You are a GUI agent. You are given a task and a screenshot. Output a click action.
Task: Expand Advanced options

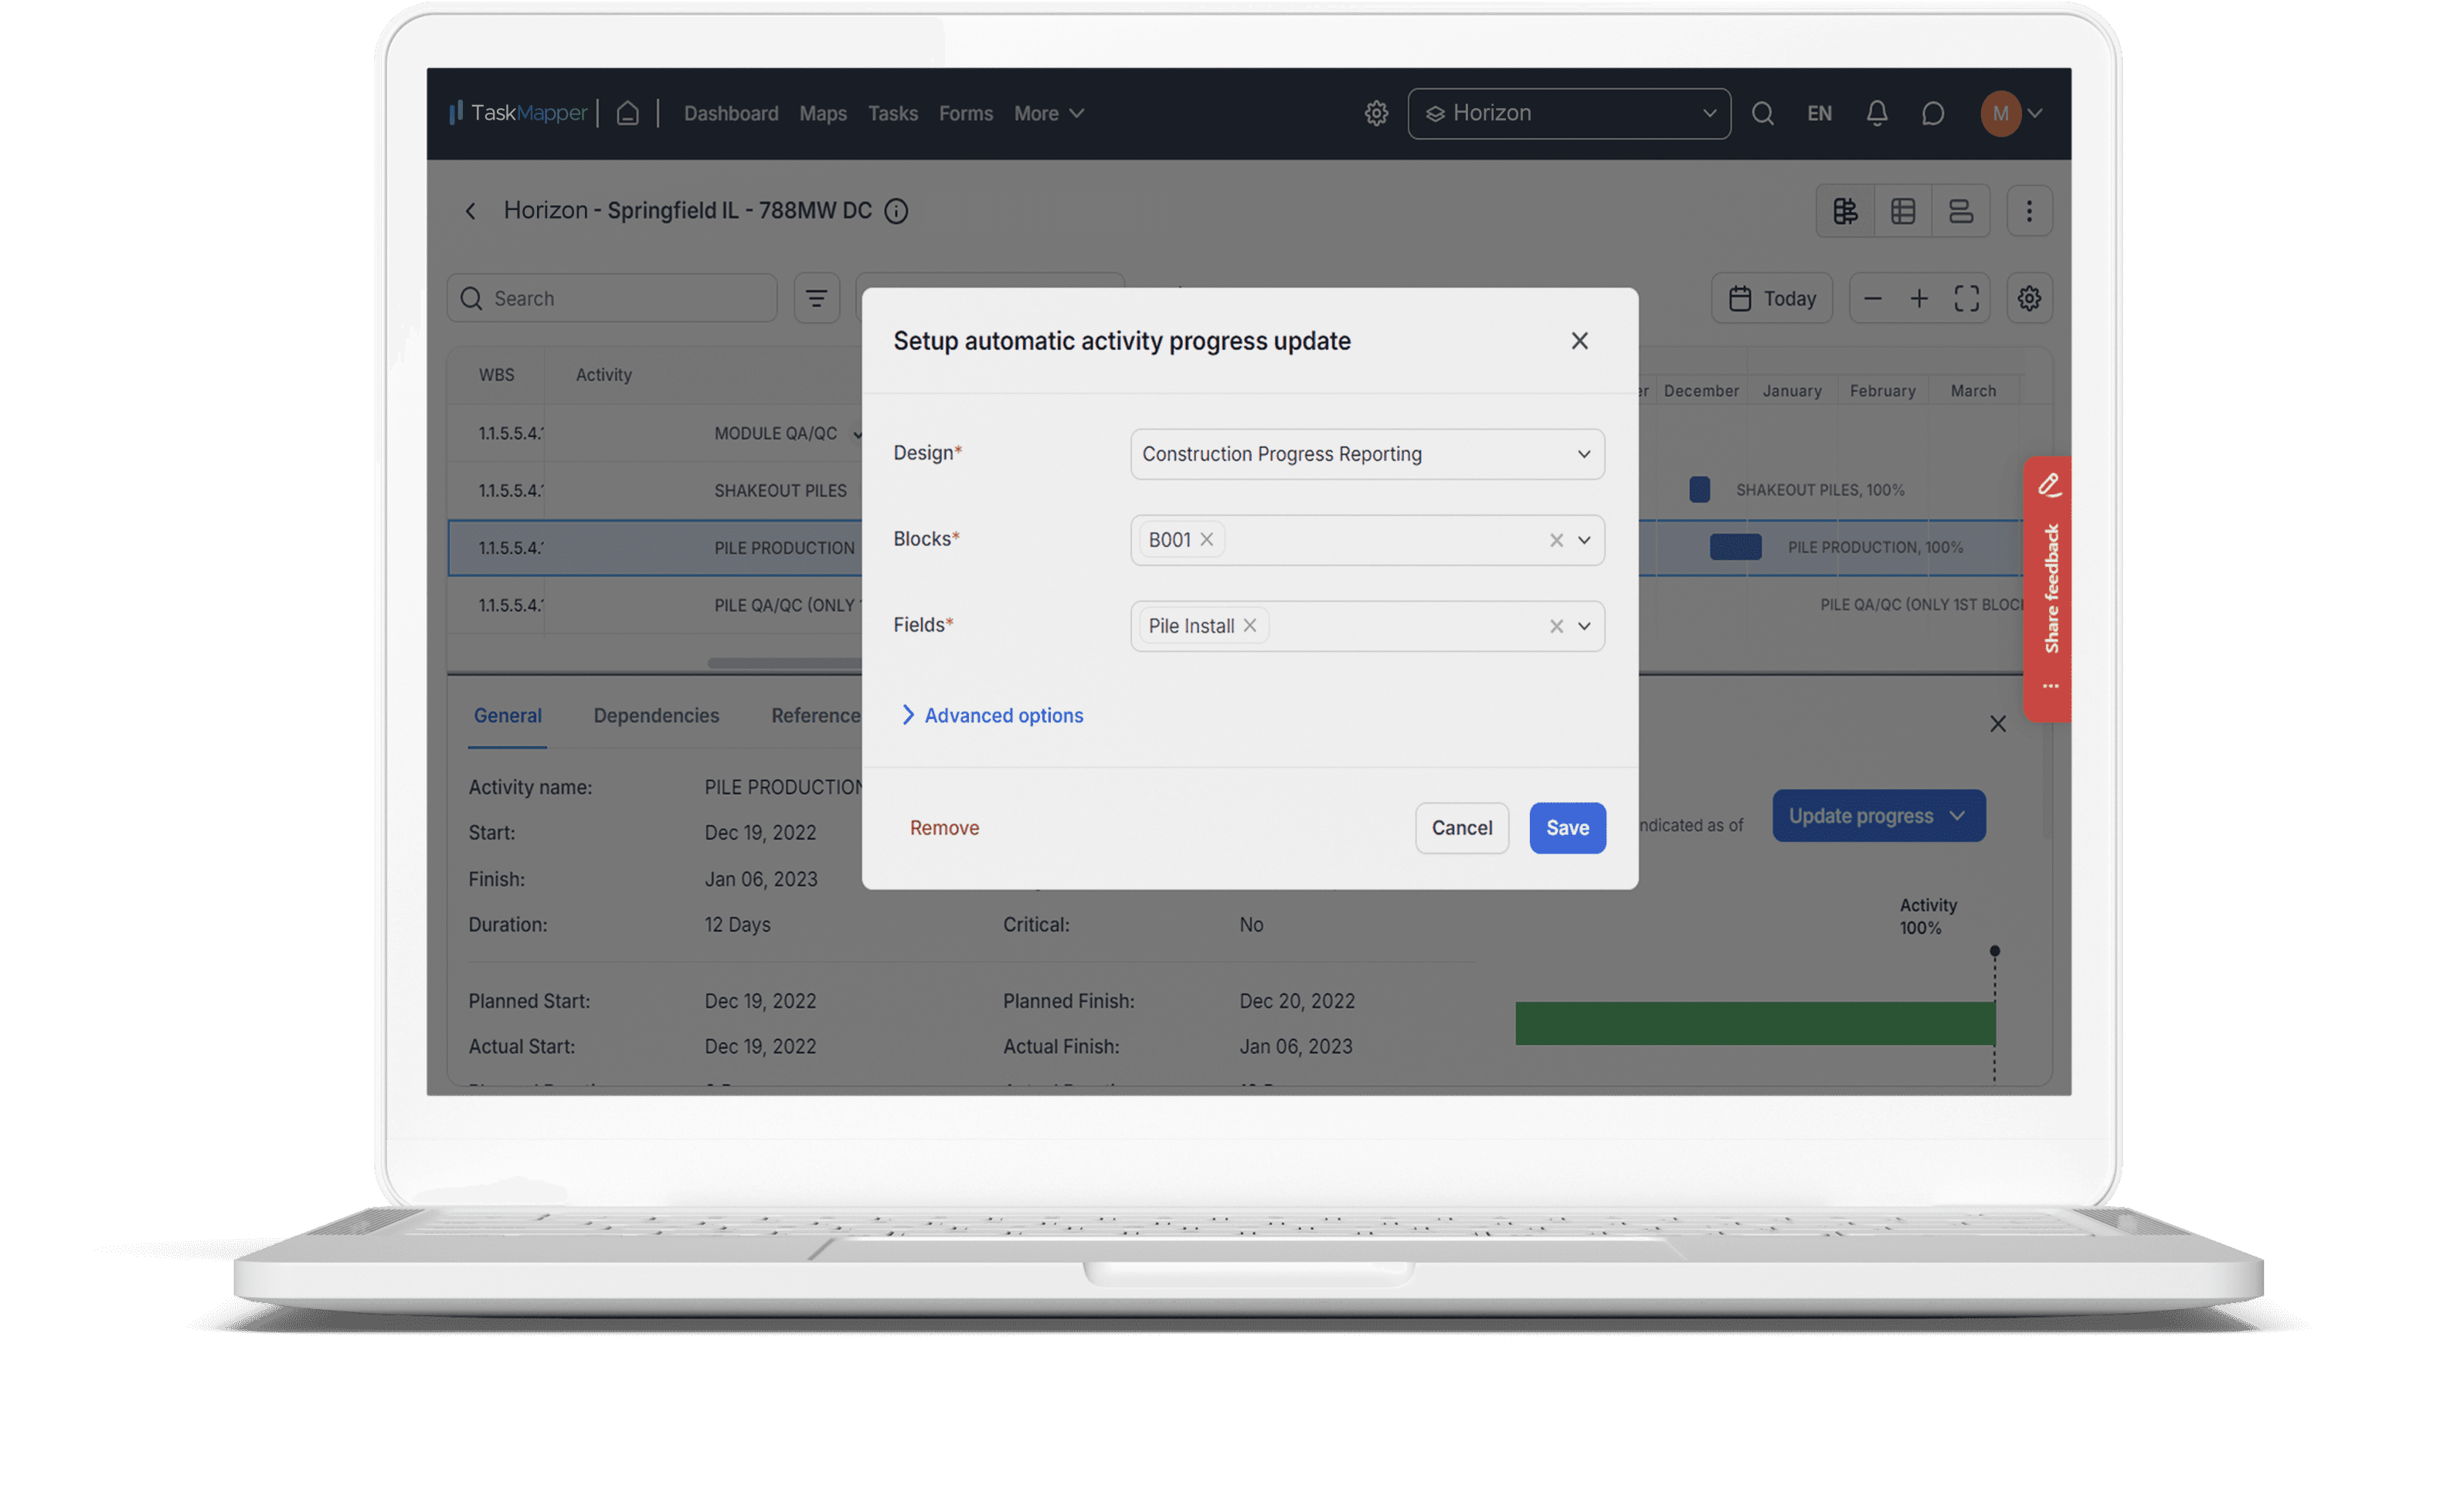tap(991, 715)
